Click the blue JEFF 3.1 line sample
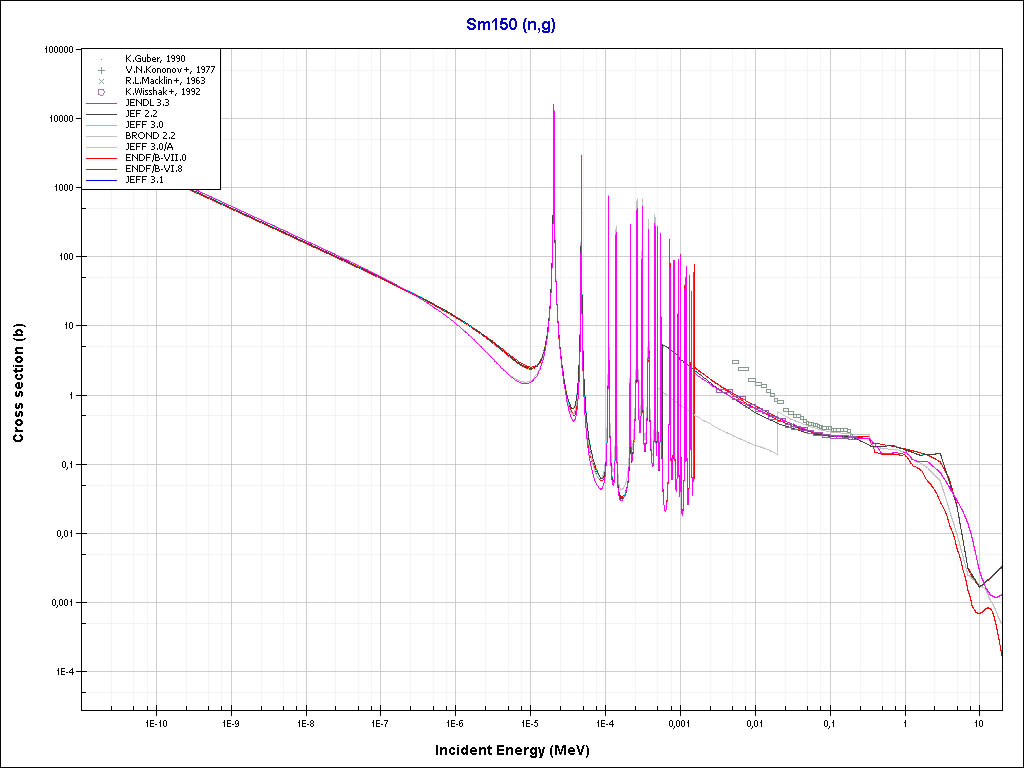The image size is (1024, 768). click(x=101, y=180)
